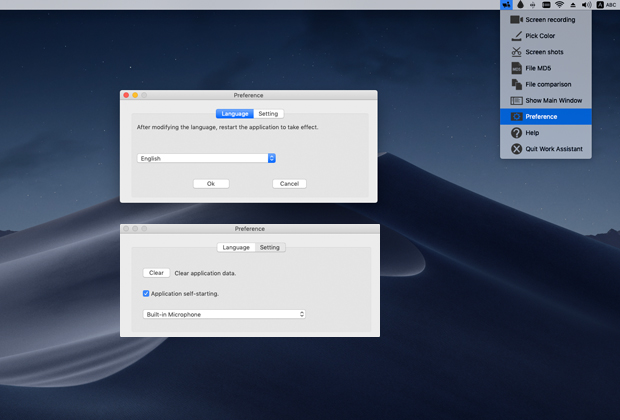Click 'Clear application data.' text
Viewport: 620px width, 420px height.
tap(205, 273)
